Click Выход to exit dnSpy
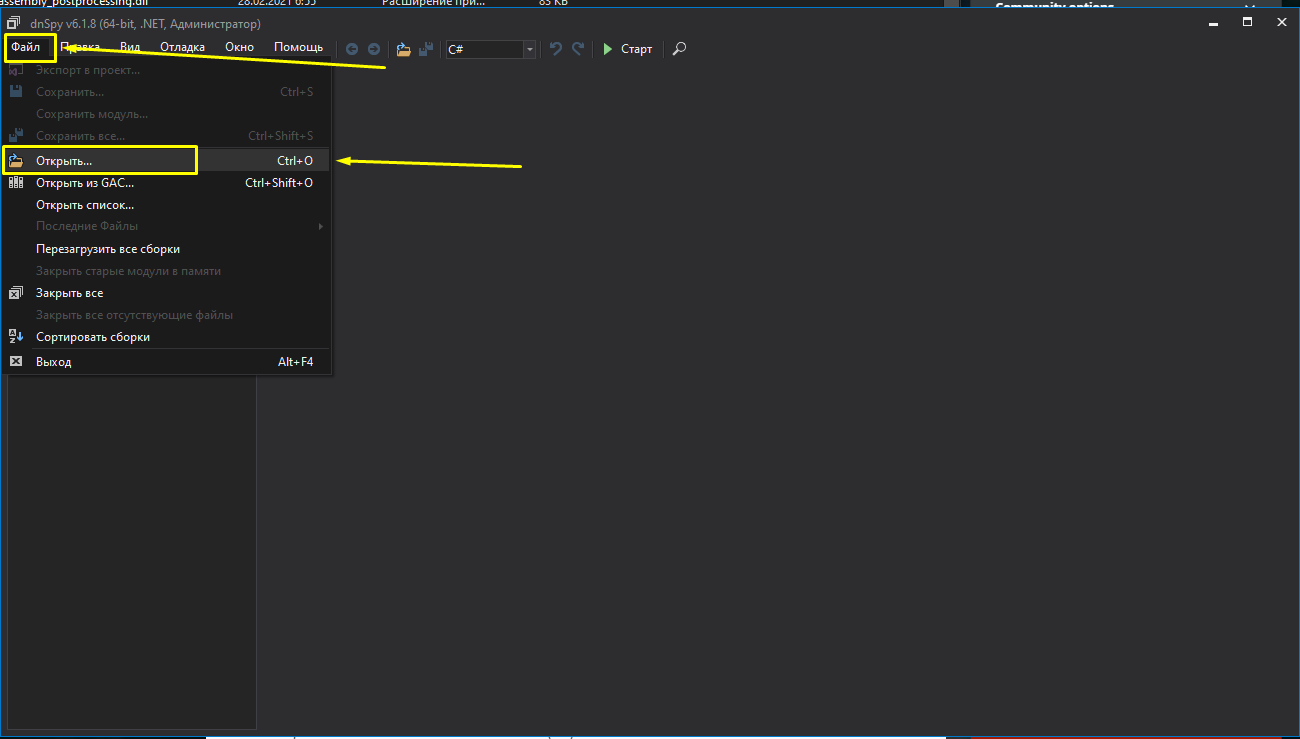The height and width of the screenshot is (739, 1300). (x=54, y=362)
